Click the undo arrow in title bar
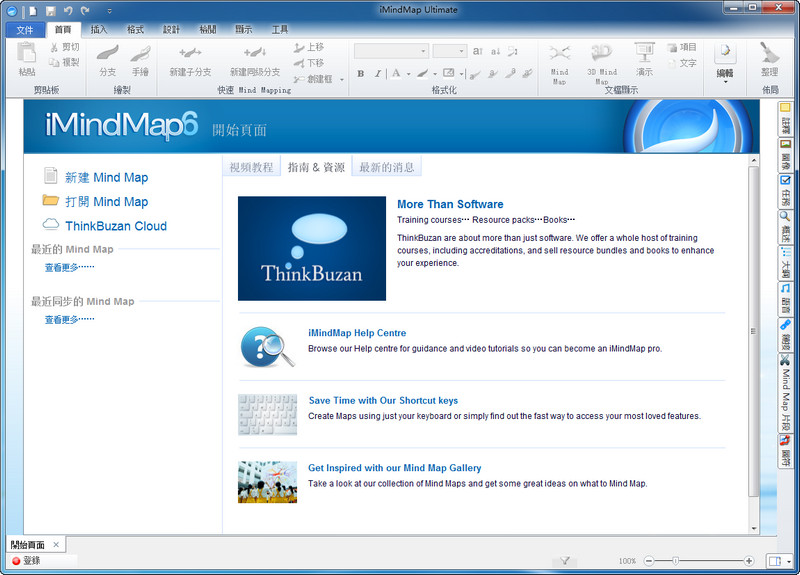Screen dimensions: 800x575 click(x=68, y=10)
